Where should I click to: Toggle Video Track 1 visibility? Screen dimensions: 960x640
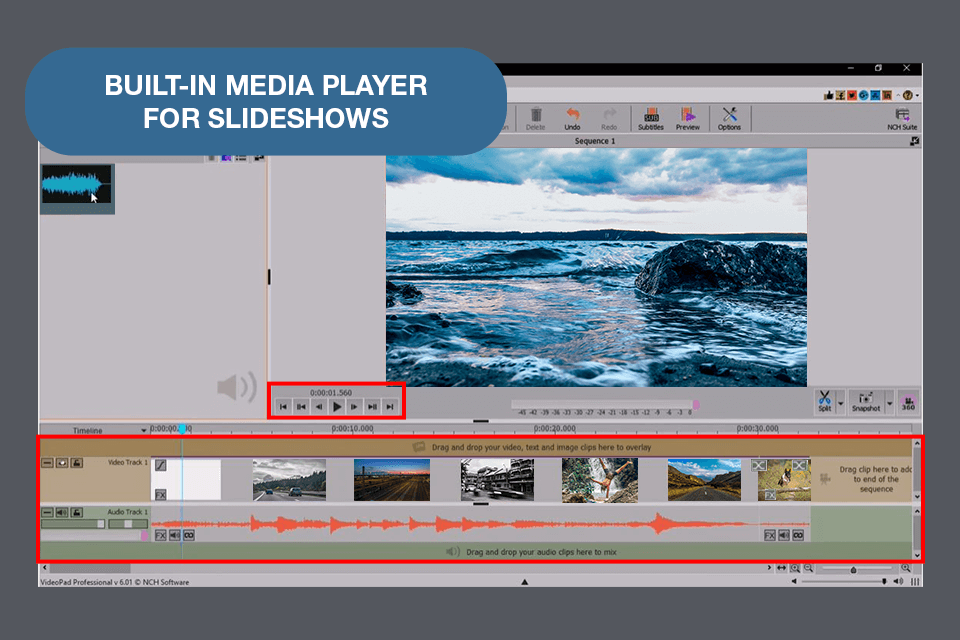62,462
